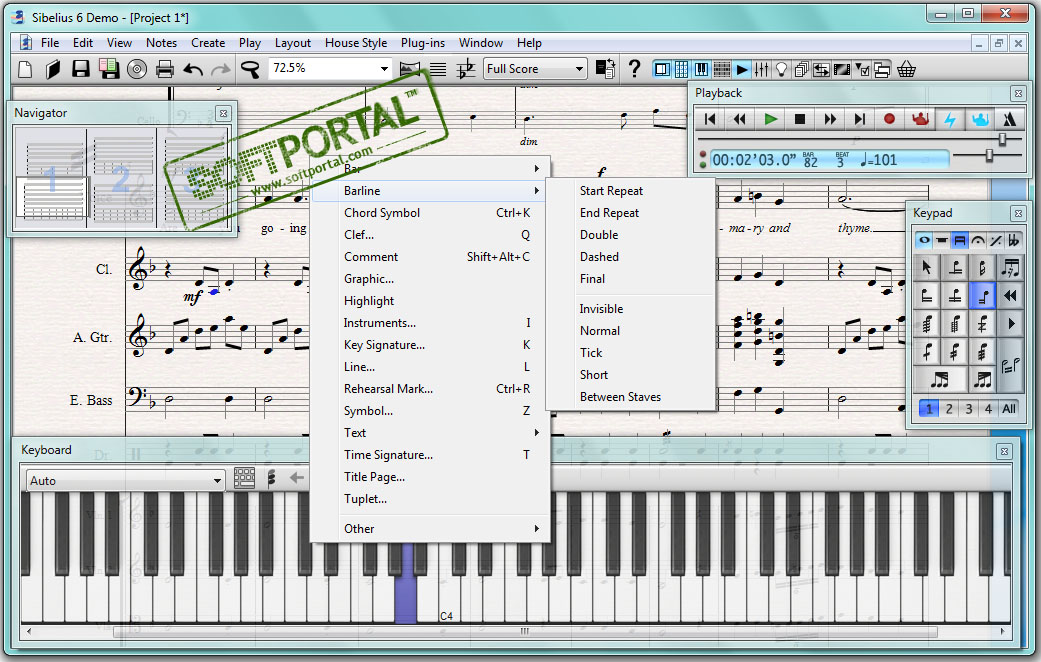Image resolution: width=1041 pixels, height=662 pixels.
Task: Click the C4 key on the keyboard
Action: coord(447,598)
